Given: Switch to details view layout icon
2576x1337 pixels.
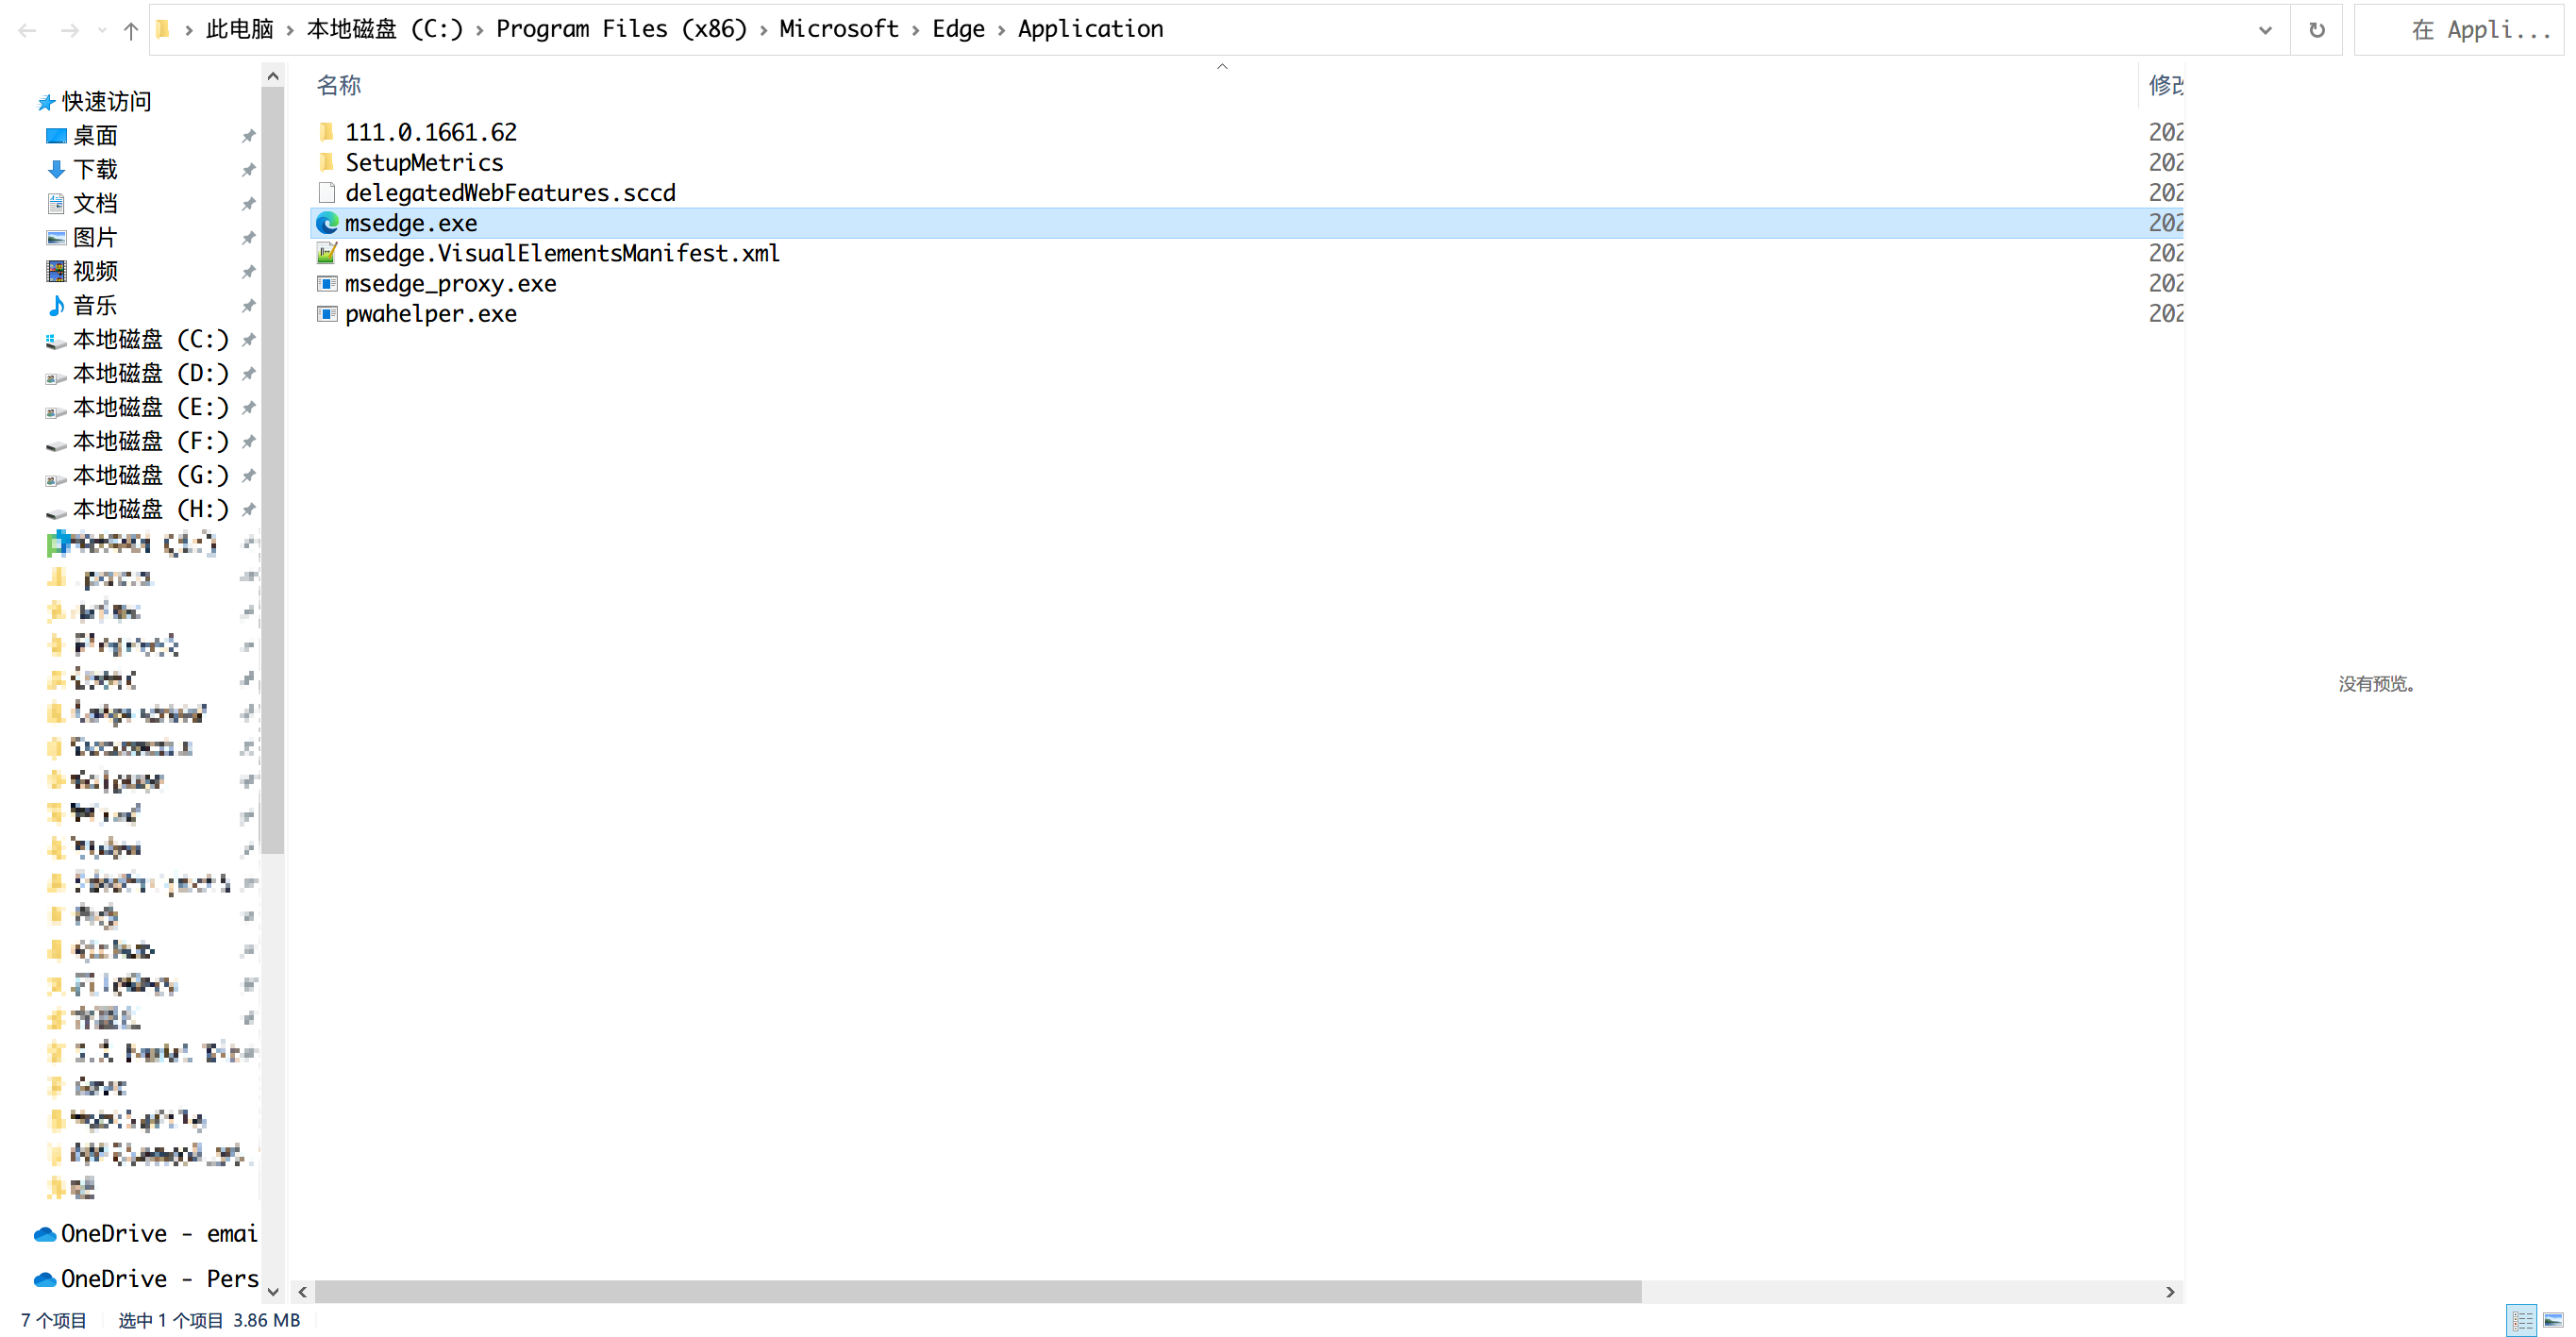Looking at the screenshot, I should (x=2521, y=1319).
